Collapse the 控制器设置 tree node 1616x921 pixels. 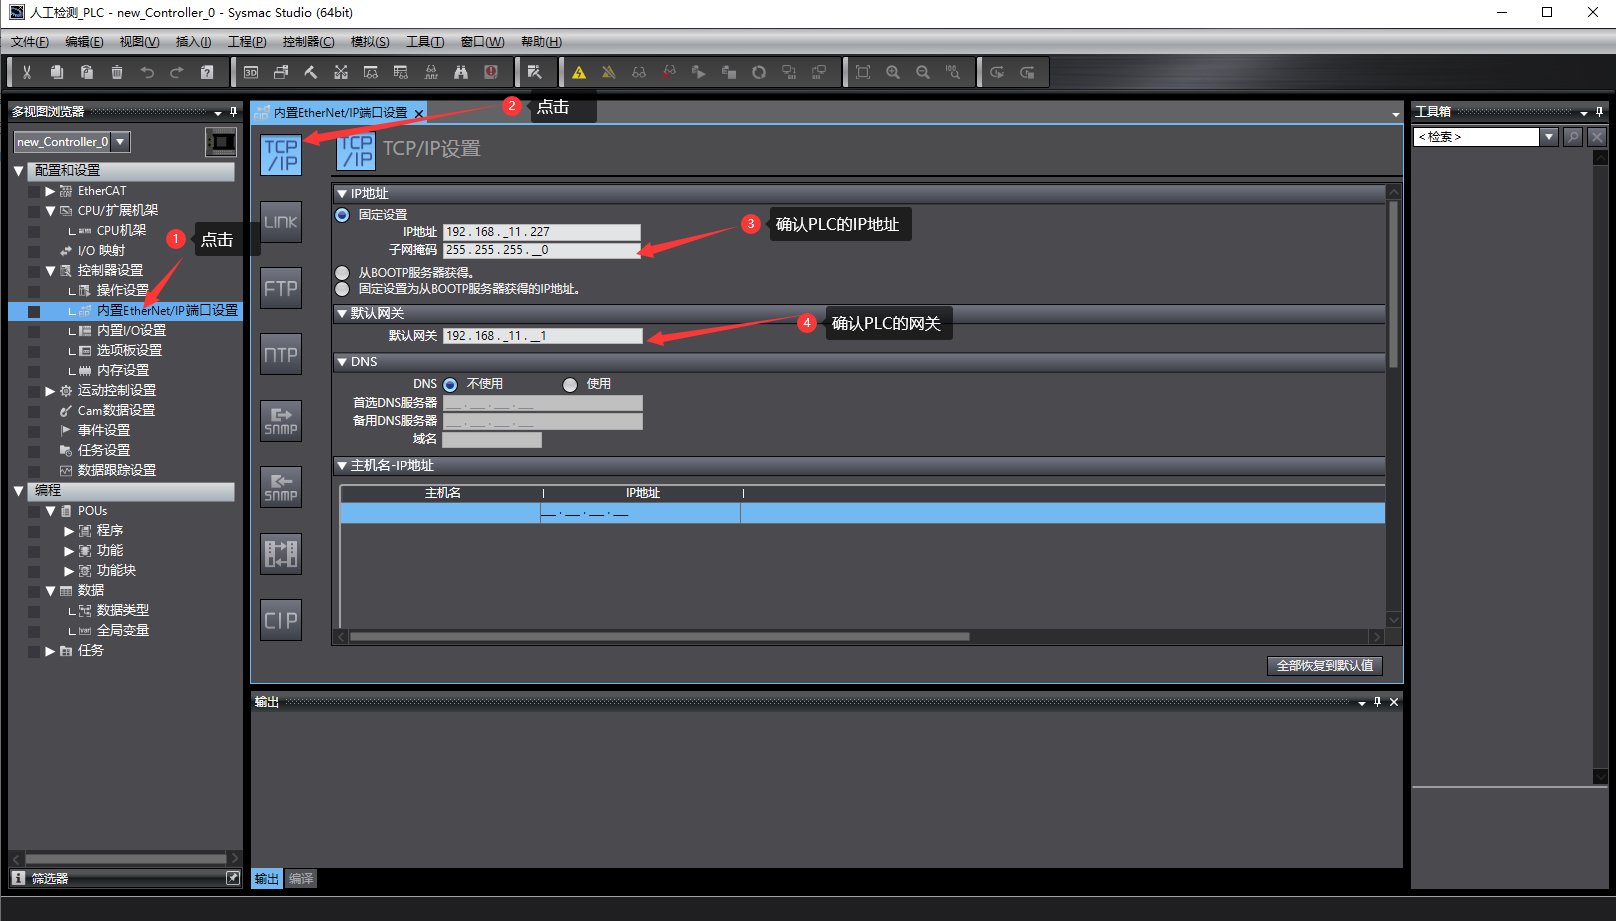[x=51, y=271]
